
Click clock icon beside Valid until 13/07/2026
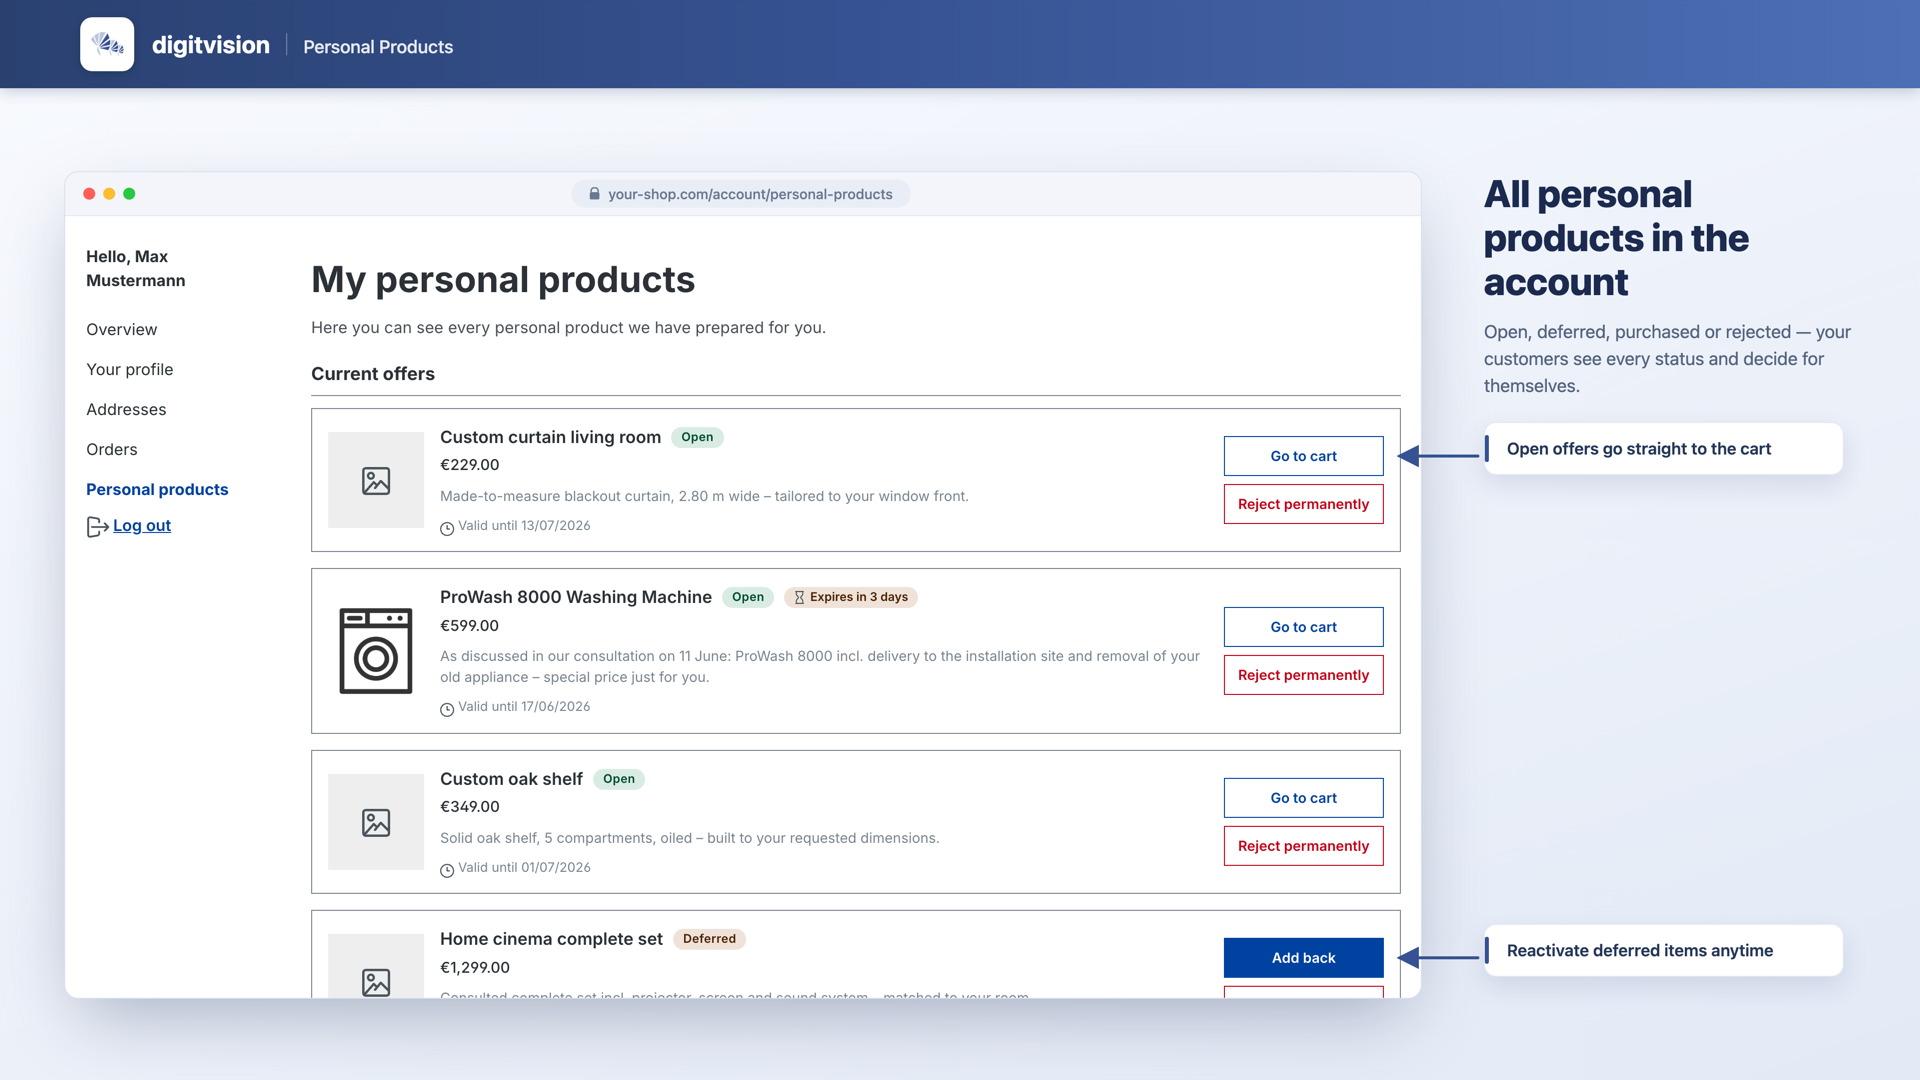coord(447,528)
